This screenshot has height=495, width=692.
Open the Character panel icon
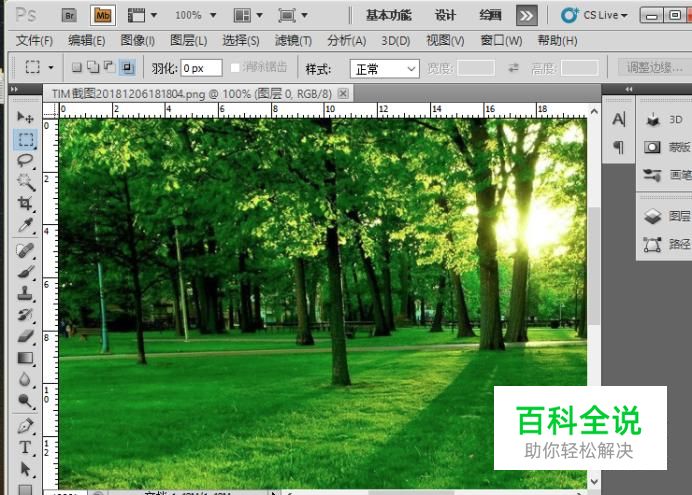click(619, 119)
